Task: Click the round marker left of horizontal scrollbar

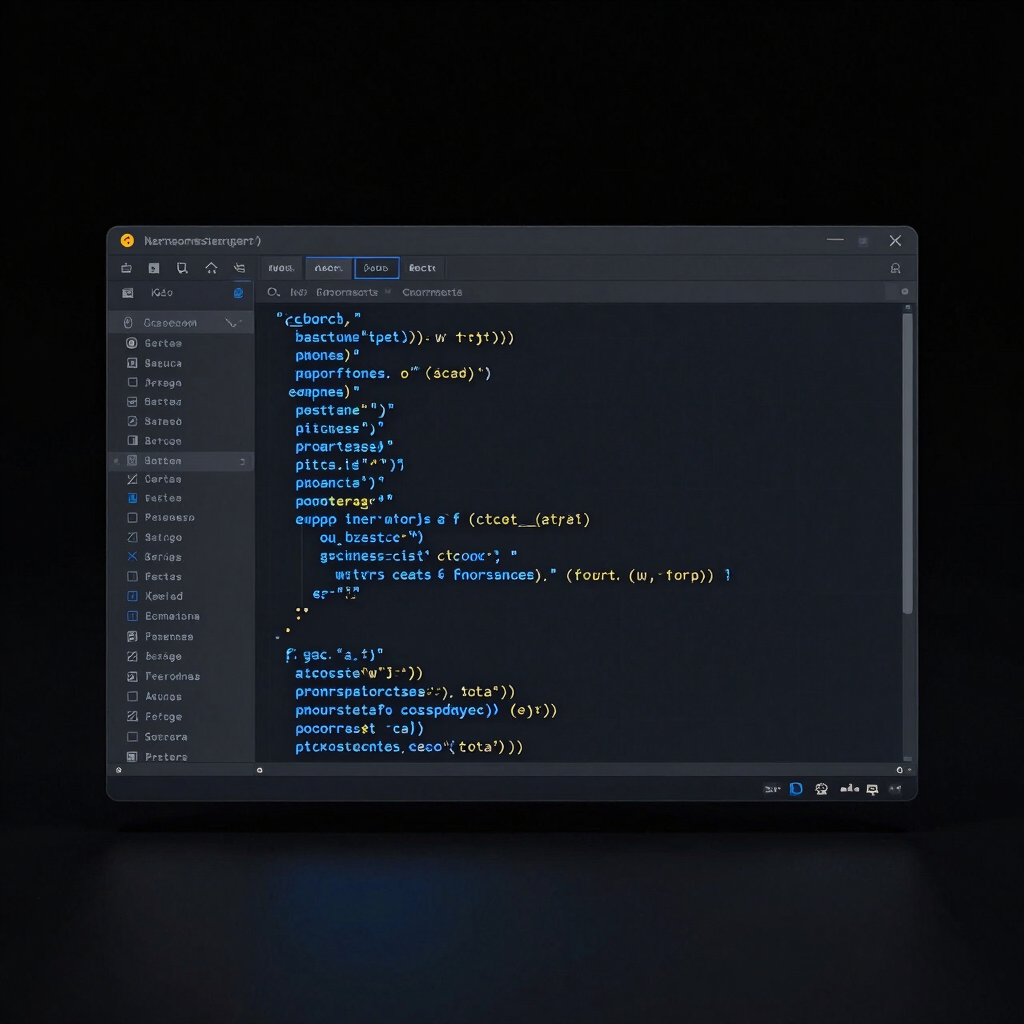Action: [259, 770]
